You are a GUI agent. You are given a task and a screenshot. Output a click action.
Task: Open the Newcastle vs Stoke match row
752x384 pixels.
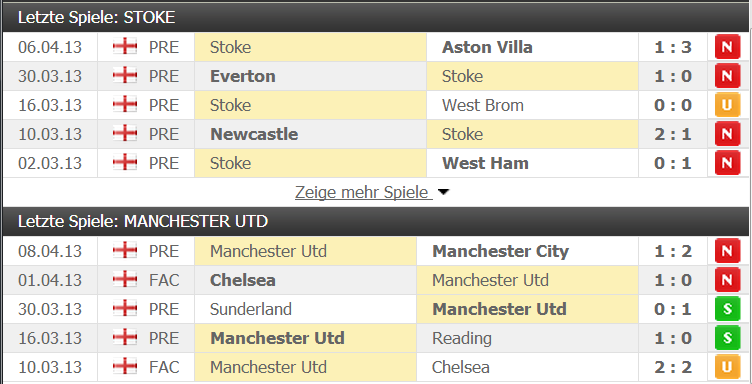click(376, 134)
